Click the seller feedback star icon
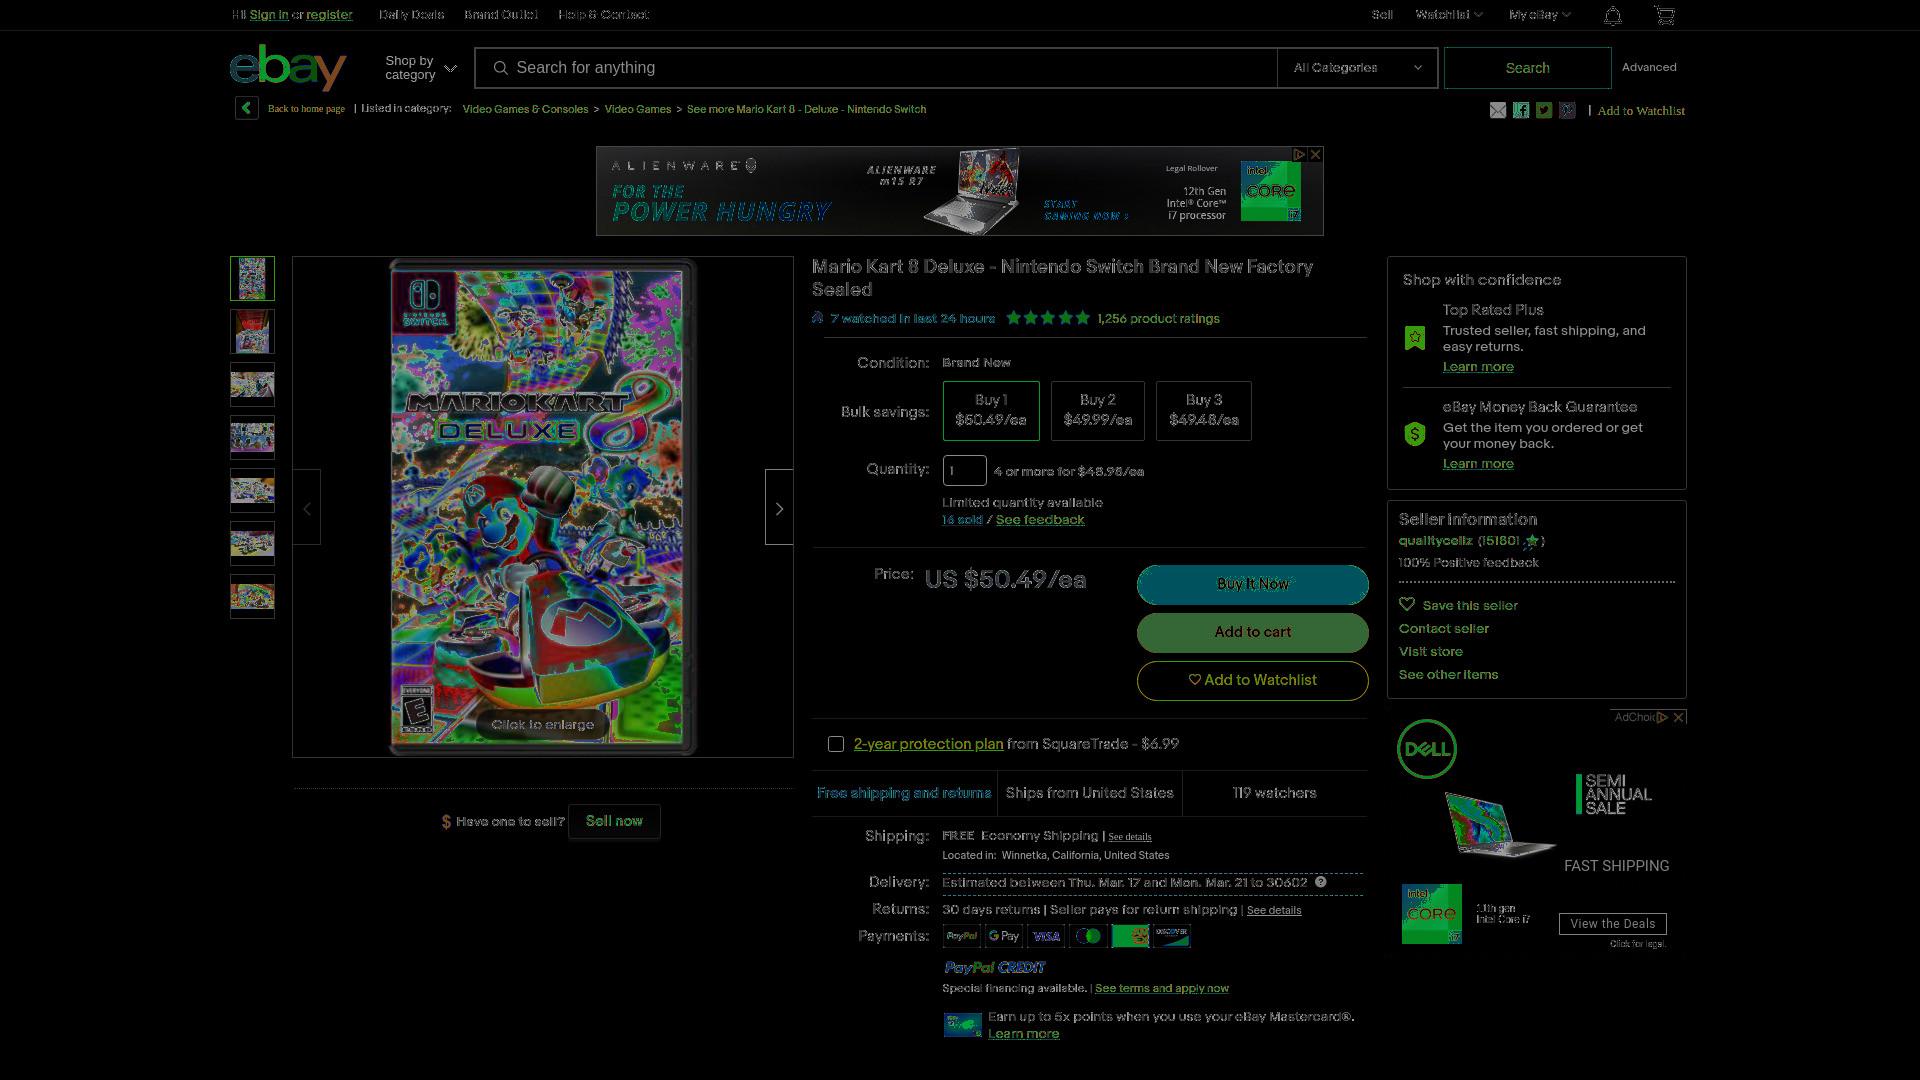The image size is (1920, 1080). coord(1531,541)
